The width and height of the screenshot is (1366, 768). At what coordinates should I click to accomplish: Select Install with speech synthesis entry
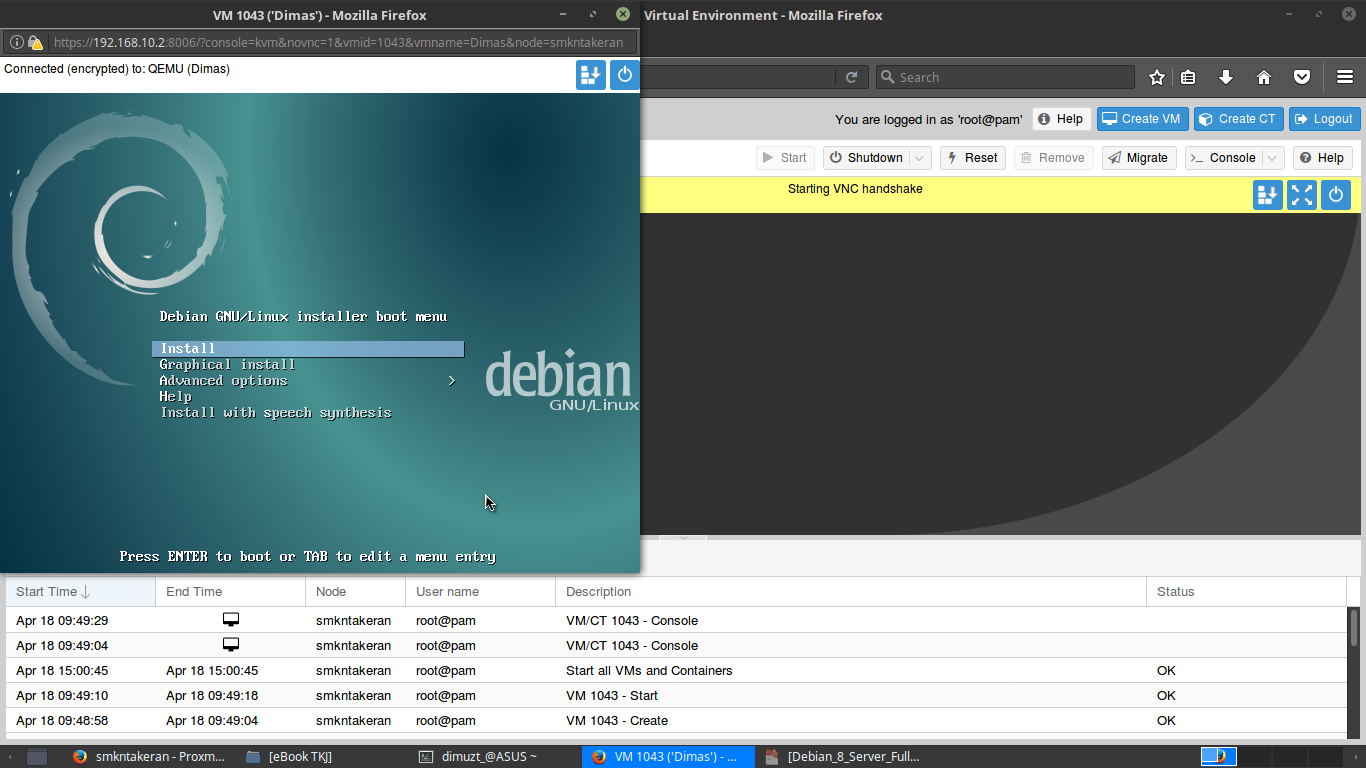(x=275, y=413)
